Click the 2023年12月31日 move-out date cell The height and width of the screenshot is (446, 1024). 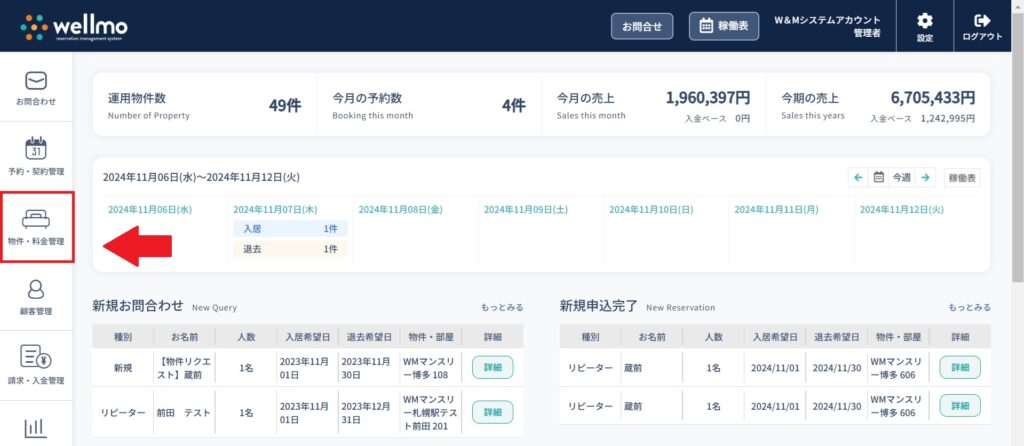coord(369,412)
